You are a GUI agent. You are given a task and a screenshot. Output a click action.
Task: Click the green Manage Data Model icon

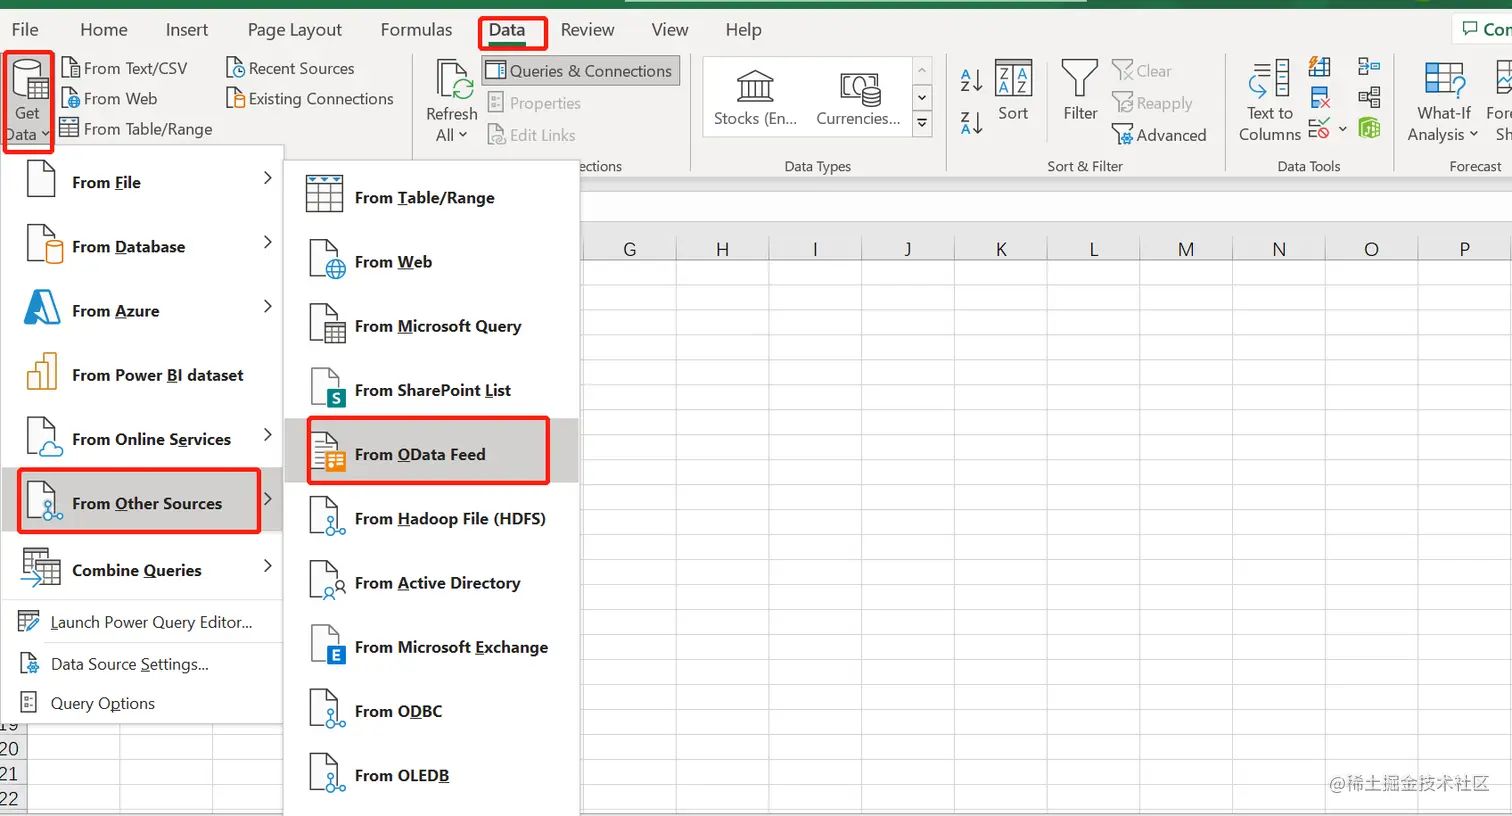(1369, 128)
